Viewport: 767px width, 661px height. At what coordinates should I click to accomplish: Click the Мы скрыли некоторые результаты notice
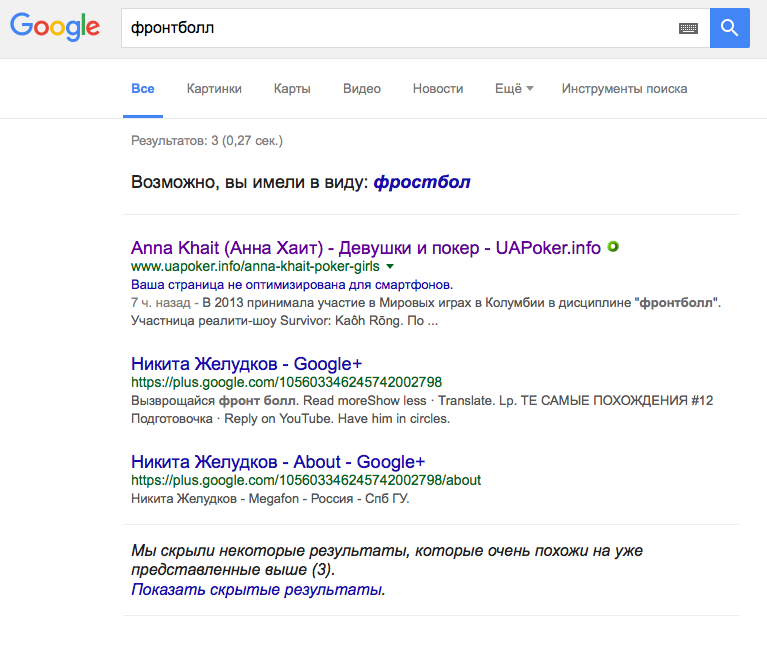click(x=386, y=560)
